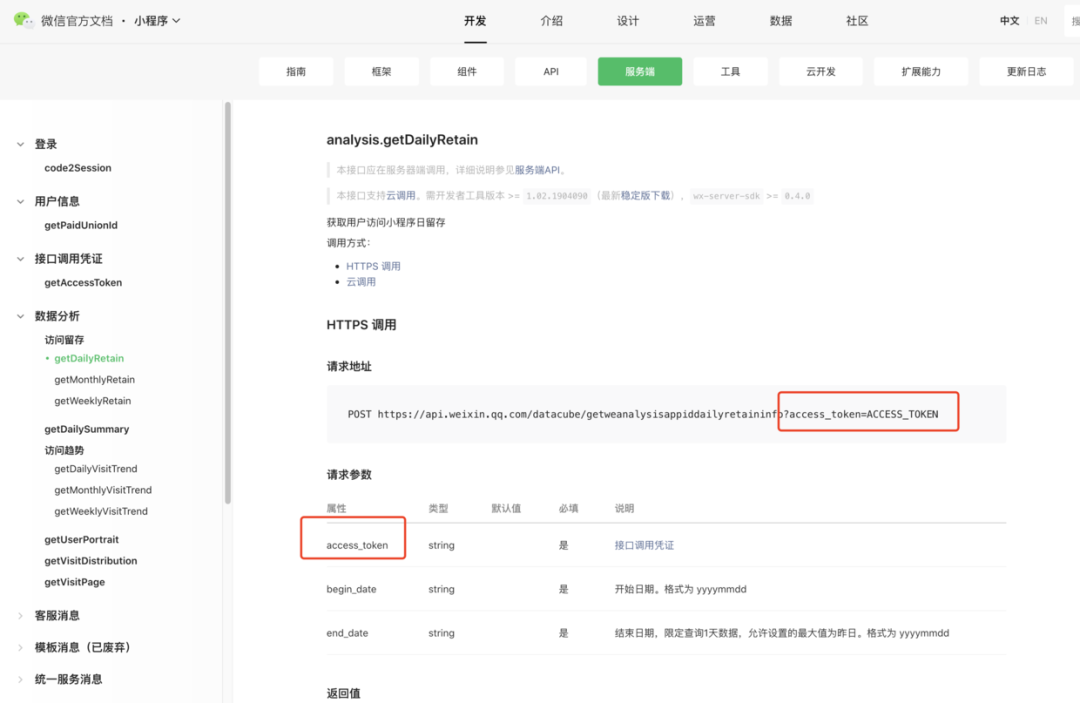Select 访问趋势 in the sidebar

click(x=65, y=450)
